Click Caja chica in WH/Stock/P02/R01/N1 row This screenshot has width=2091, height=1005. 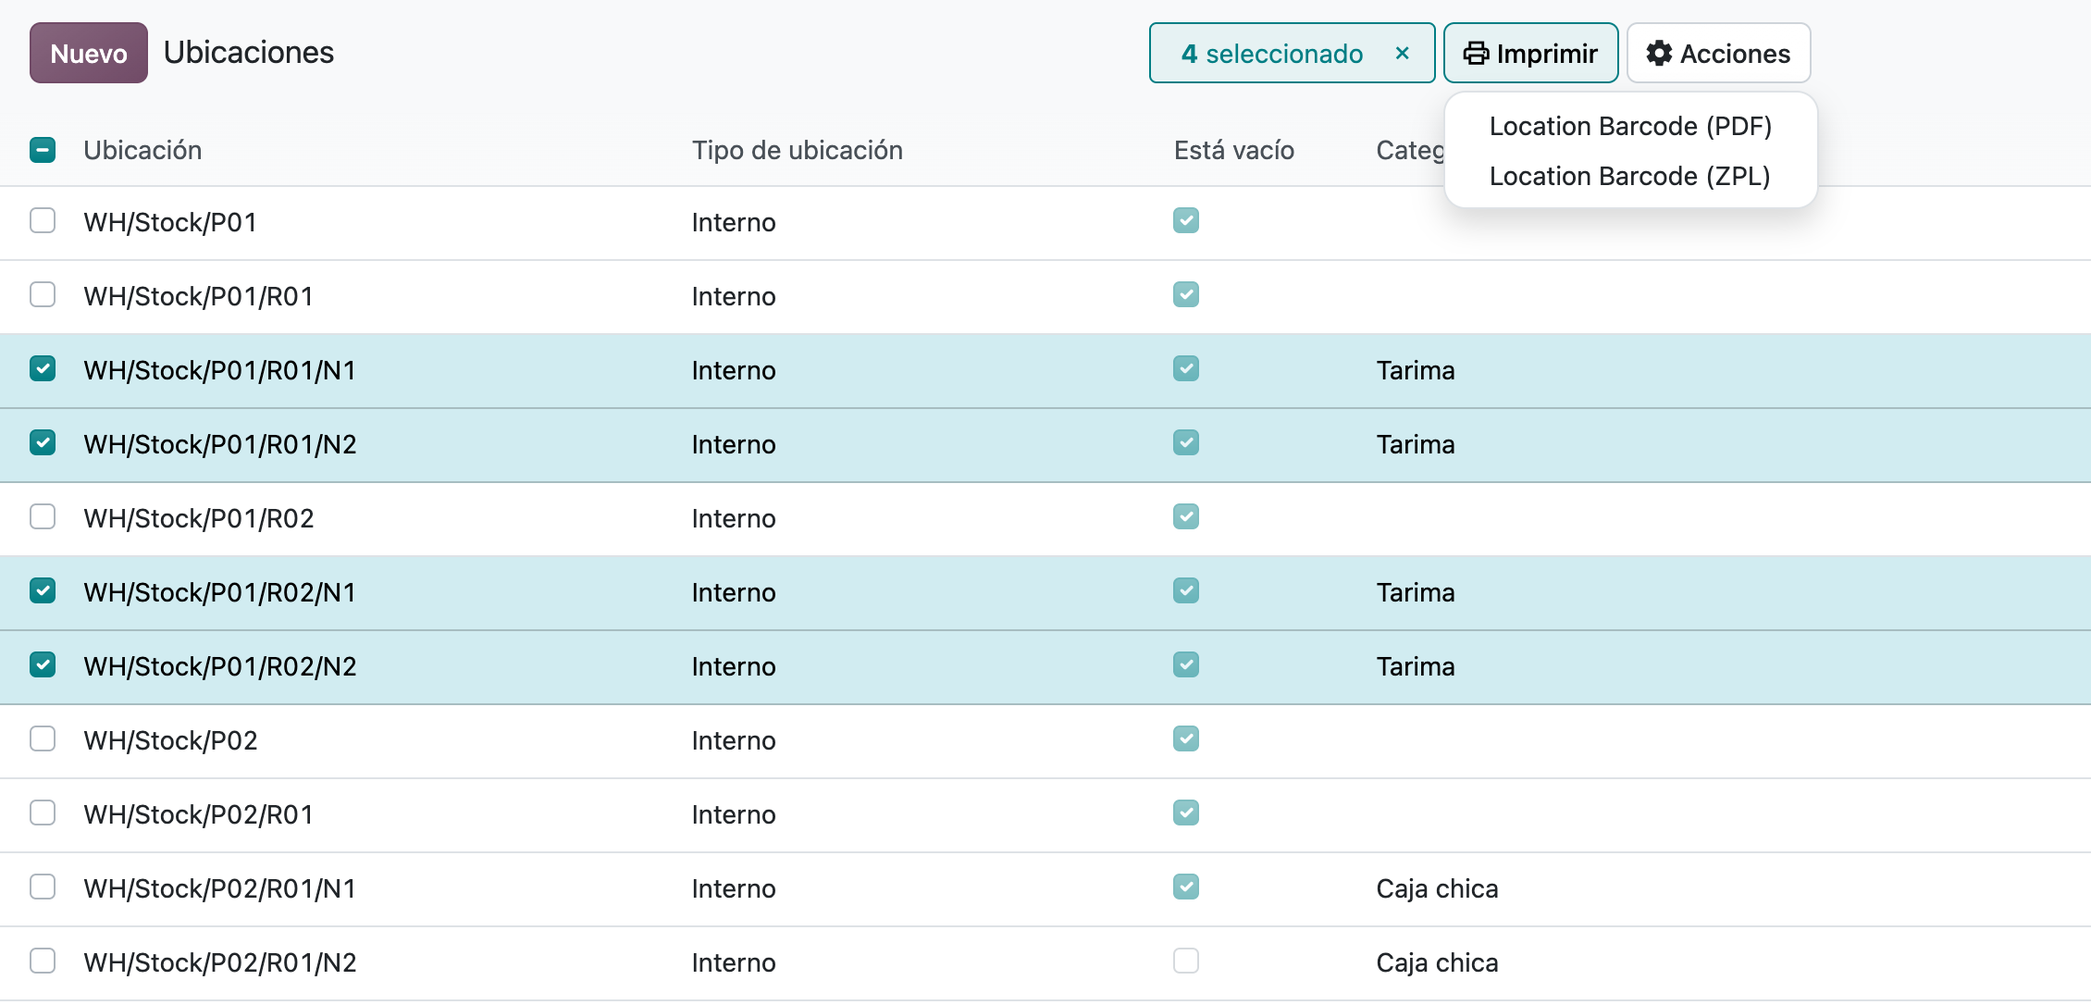[1437, 888]
